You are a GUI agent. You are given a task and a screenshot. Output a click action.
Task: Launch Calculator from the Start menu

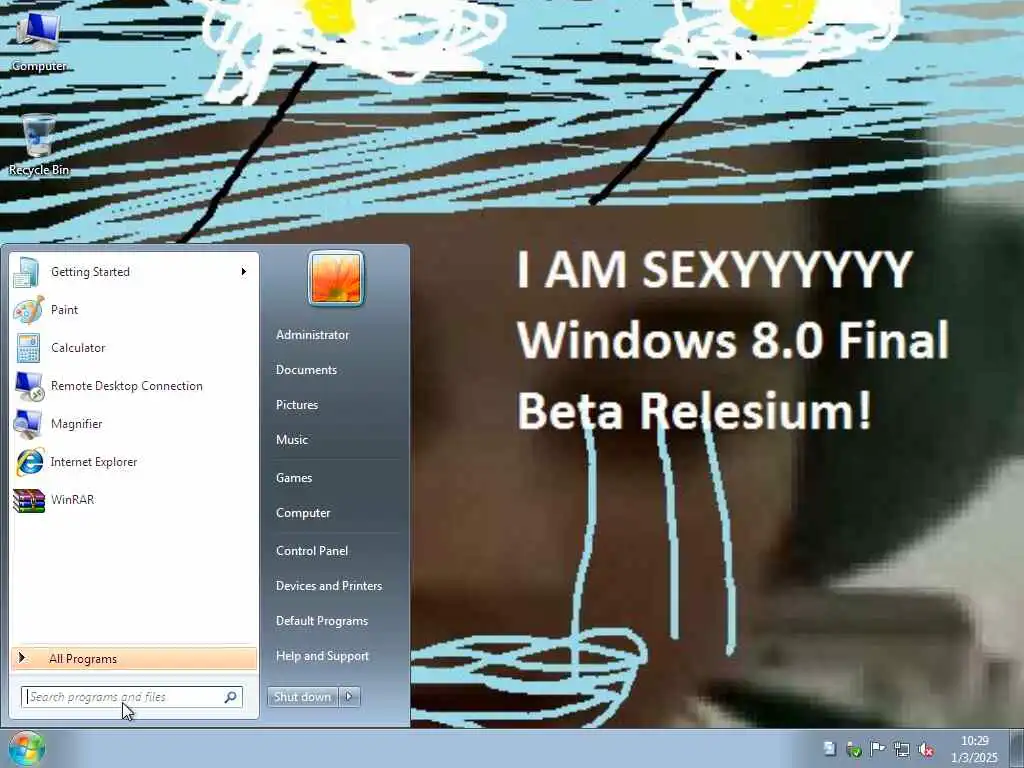click(x=134, y=347)
